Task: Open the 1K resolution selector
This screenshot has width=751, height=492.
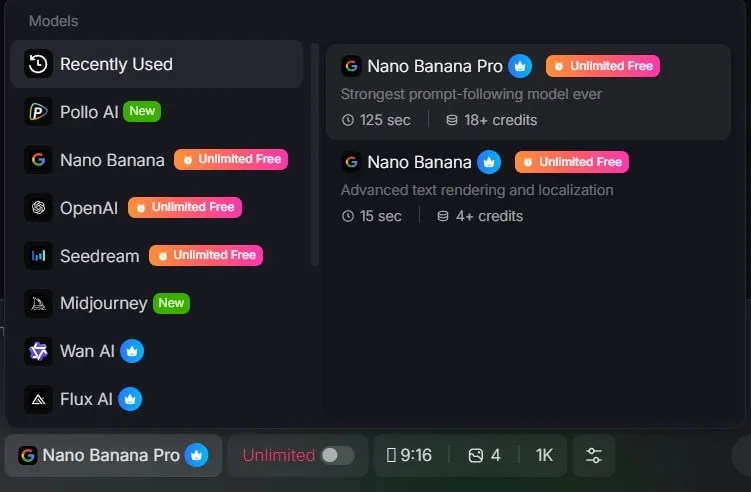Action: tap(544, 455)
